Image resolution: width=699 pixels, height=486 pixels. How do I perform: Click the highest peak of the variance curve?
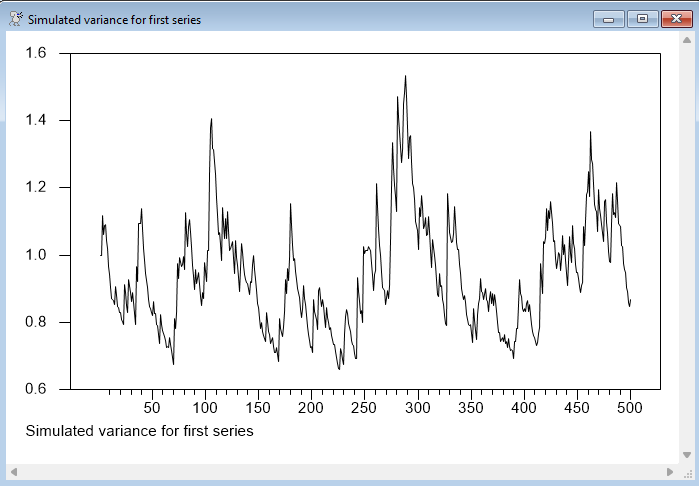pyautogui.click(x=405, y=76)
